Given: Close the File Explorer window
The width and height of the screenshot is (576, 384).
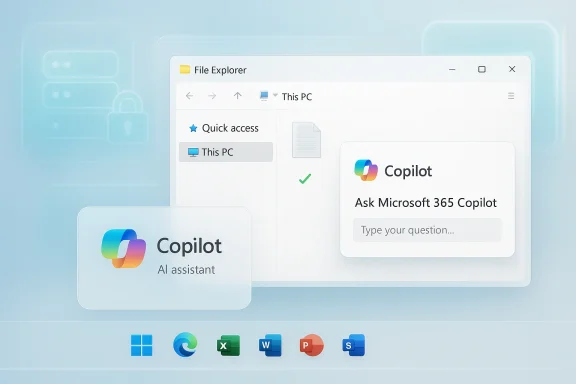Looking at the screenshot, I should click(512, 69).
